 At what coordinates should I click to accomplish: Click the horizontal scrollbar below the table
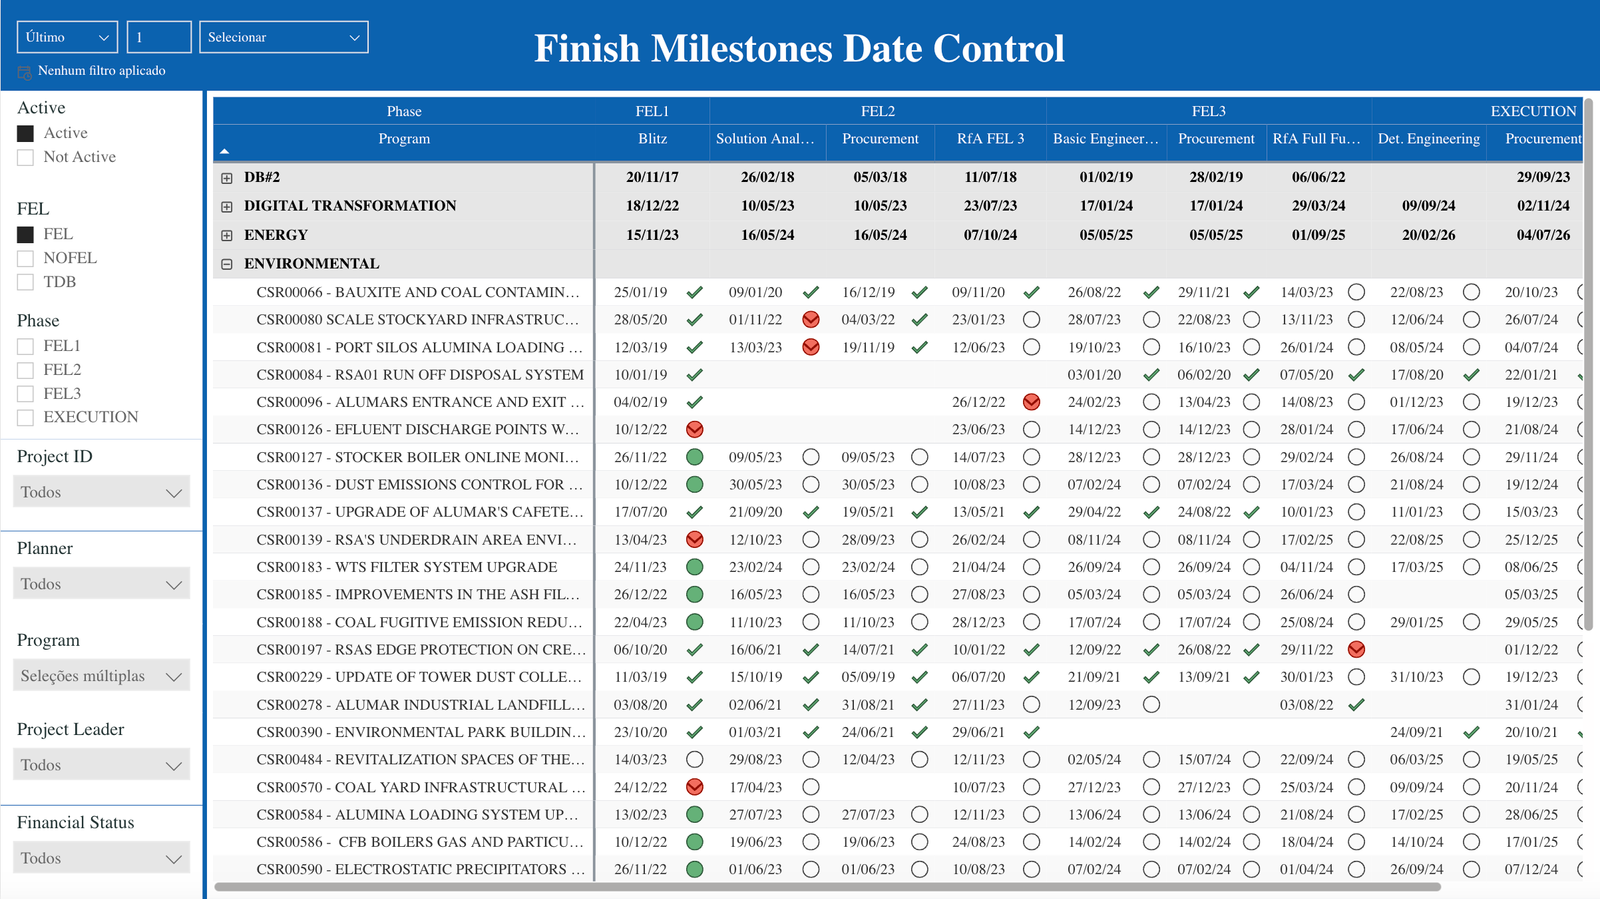pyautogui.click(x=827, y=887)
